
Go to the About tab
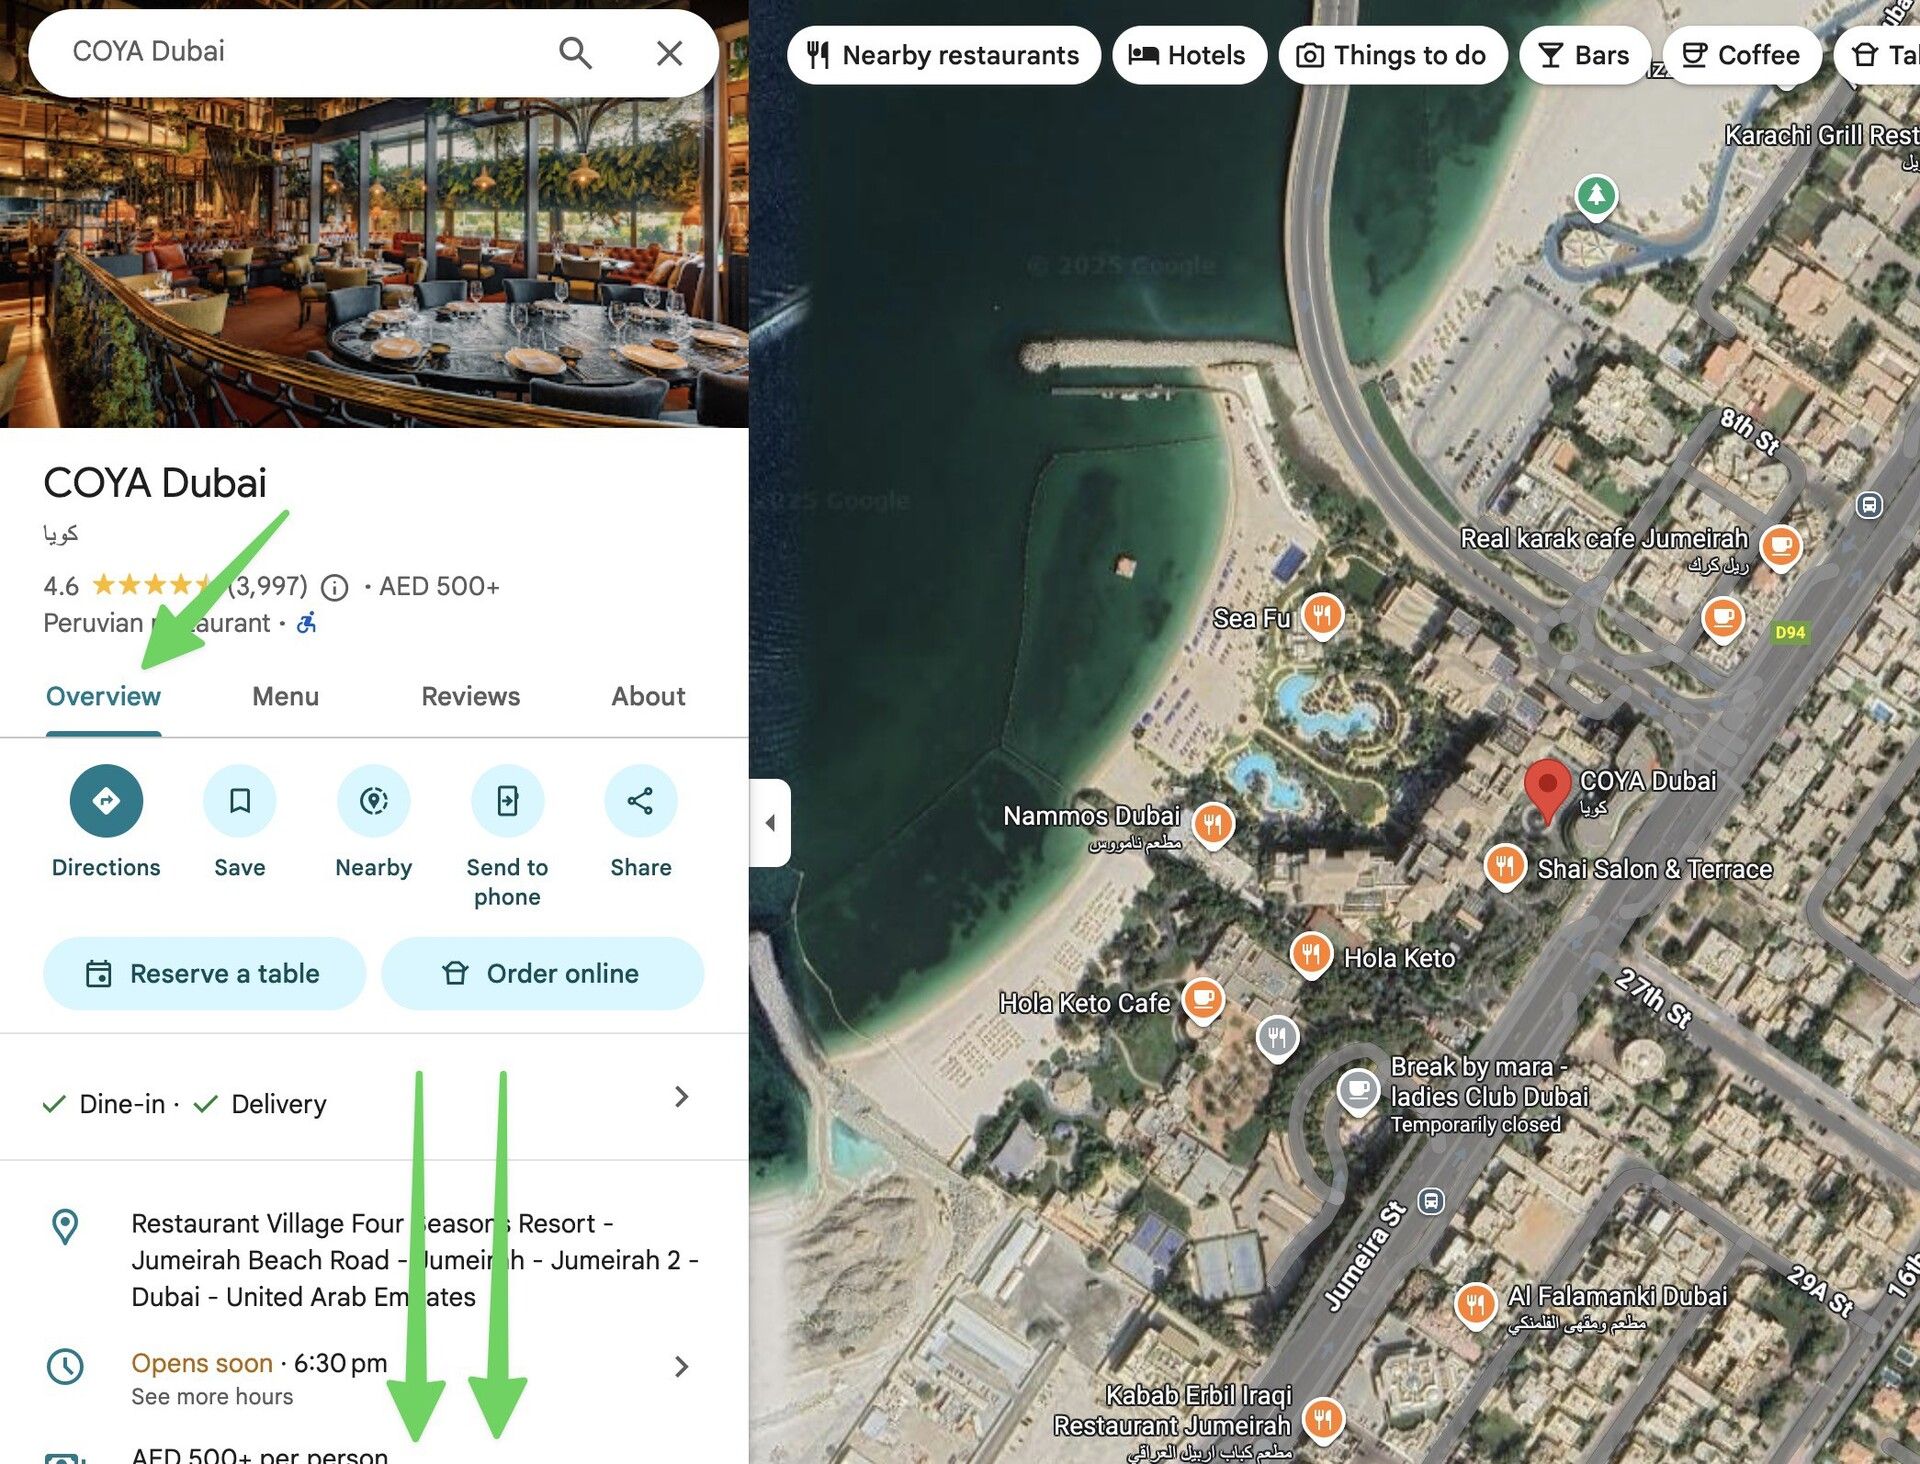[x=648, y=697]
